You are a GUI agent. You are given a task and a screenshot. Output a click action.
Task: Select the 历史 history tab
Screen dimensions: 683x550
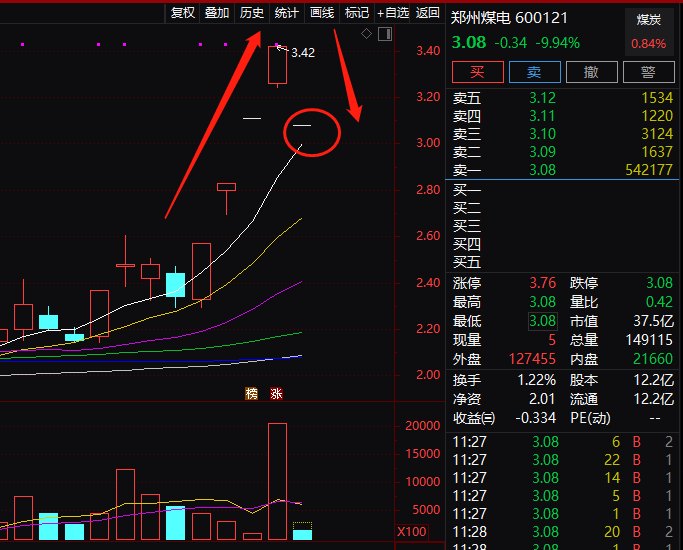[x=252, y=13]
